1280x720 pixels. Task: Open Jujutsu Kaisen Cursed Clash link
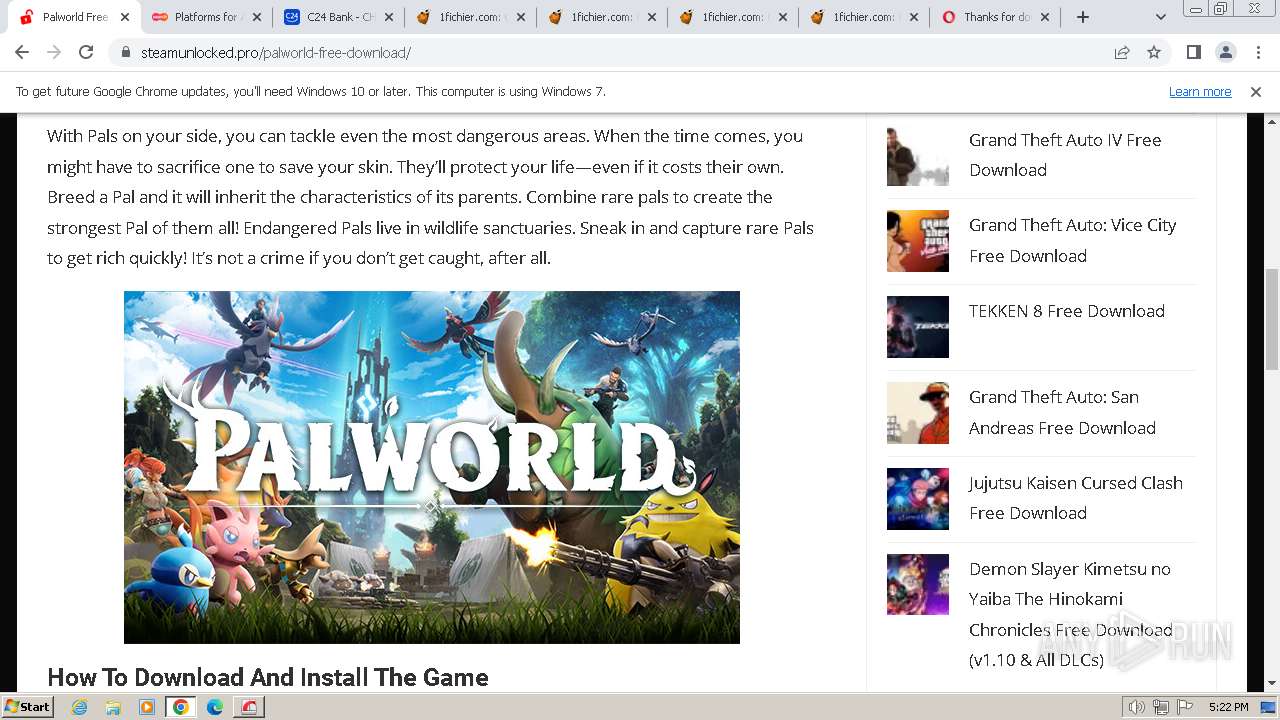point(1075,498)
